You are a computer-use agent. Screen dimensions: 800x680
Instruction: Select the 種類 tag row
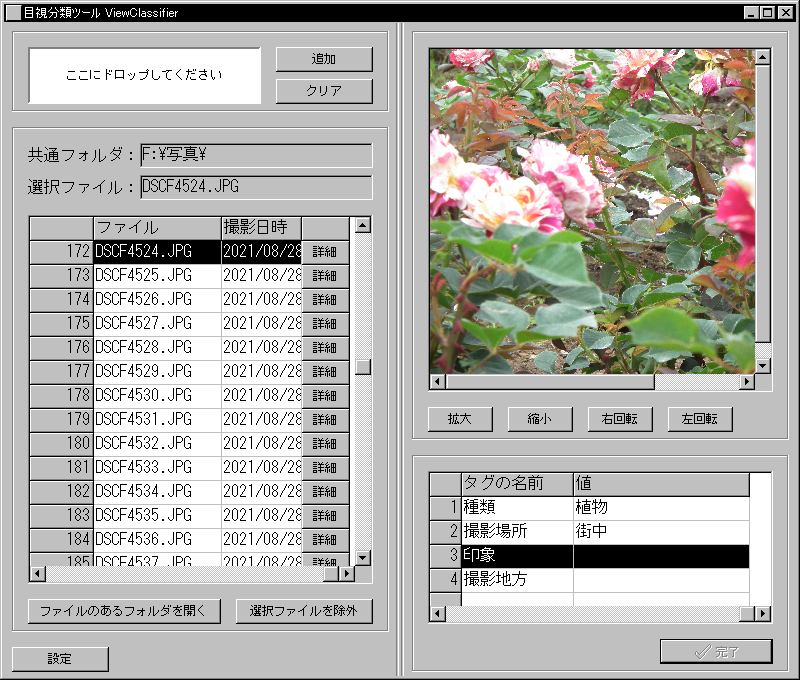(516, 508)
